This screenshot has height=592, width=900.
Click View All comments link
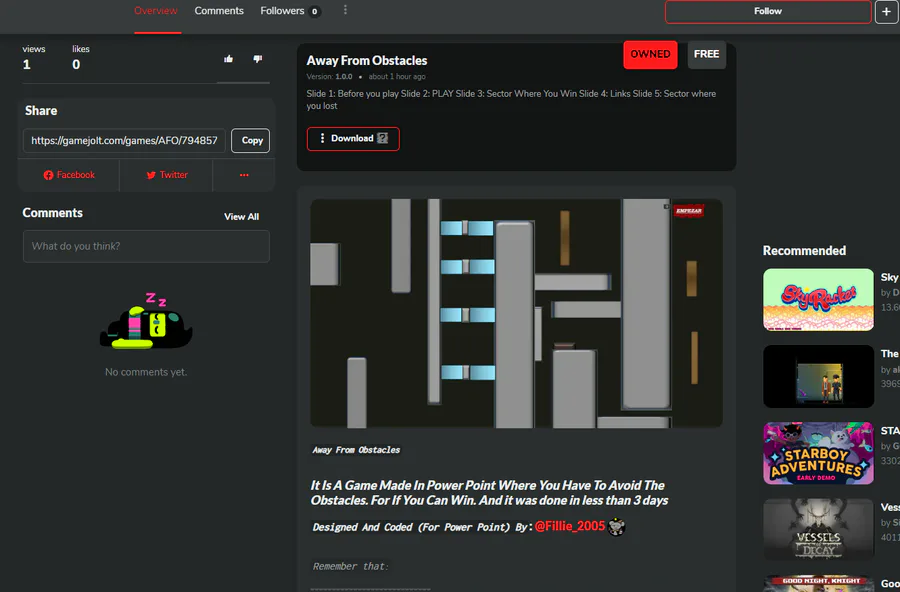point(241,216)
